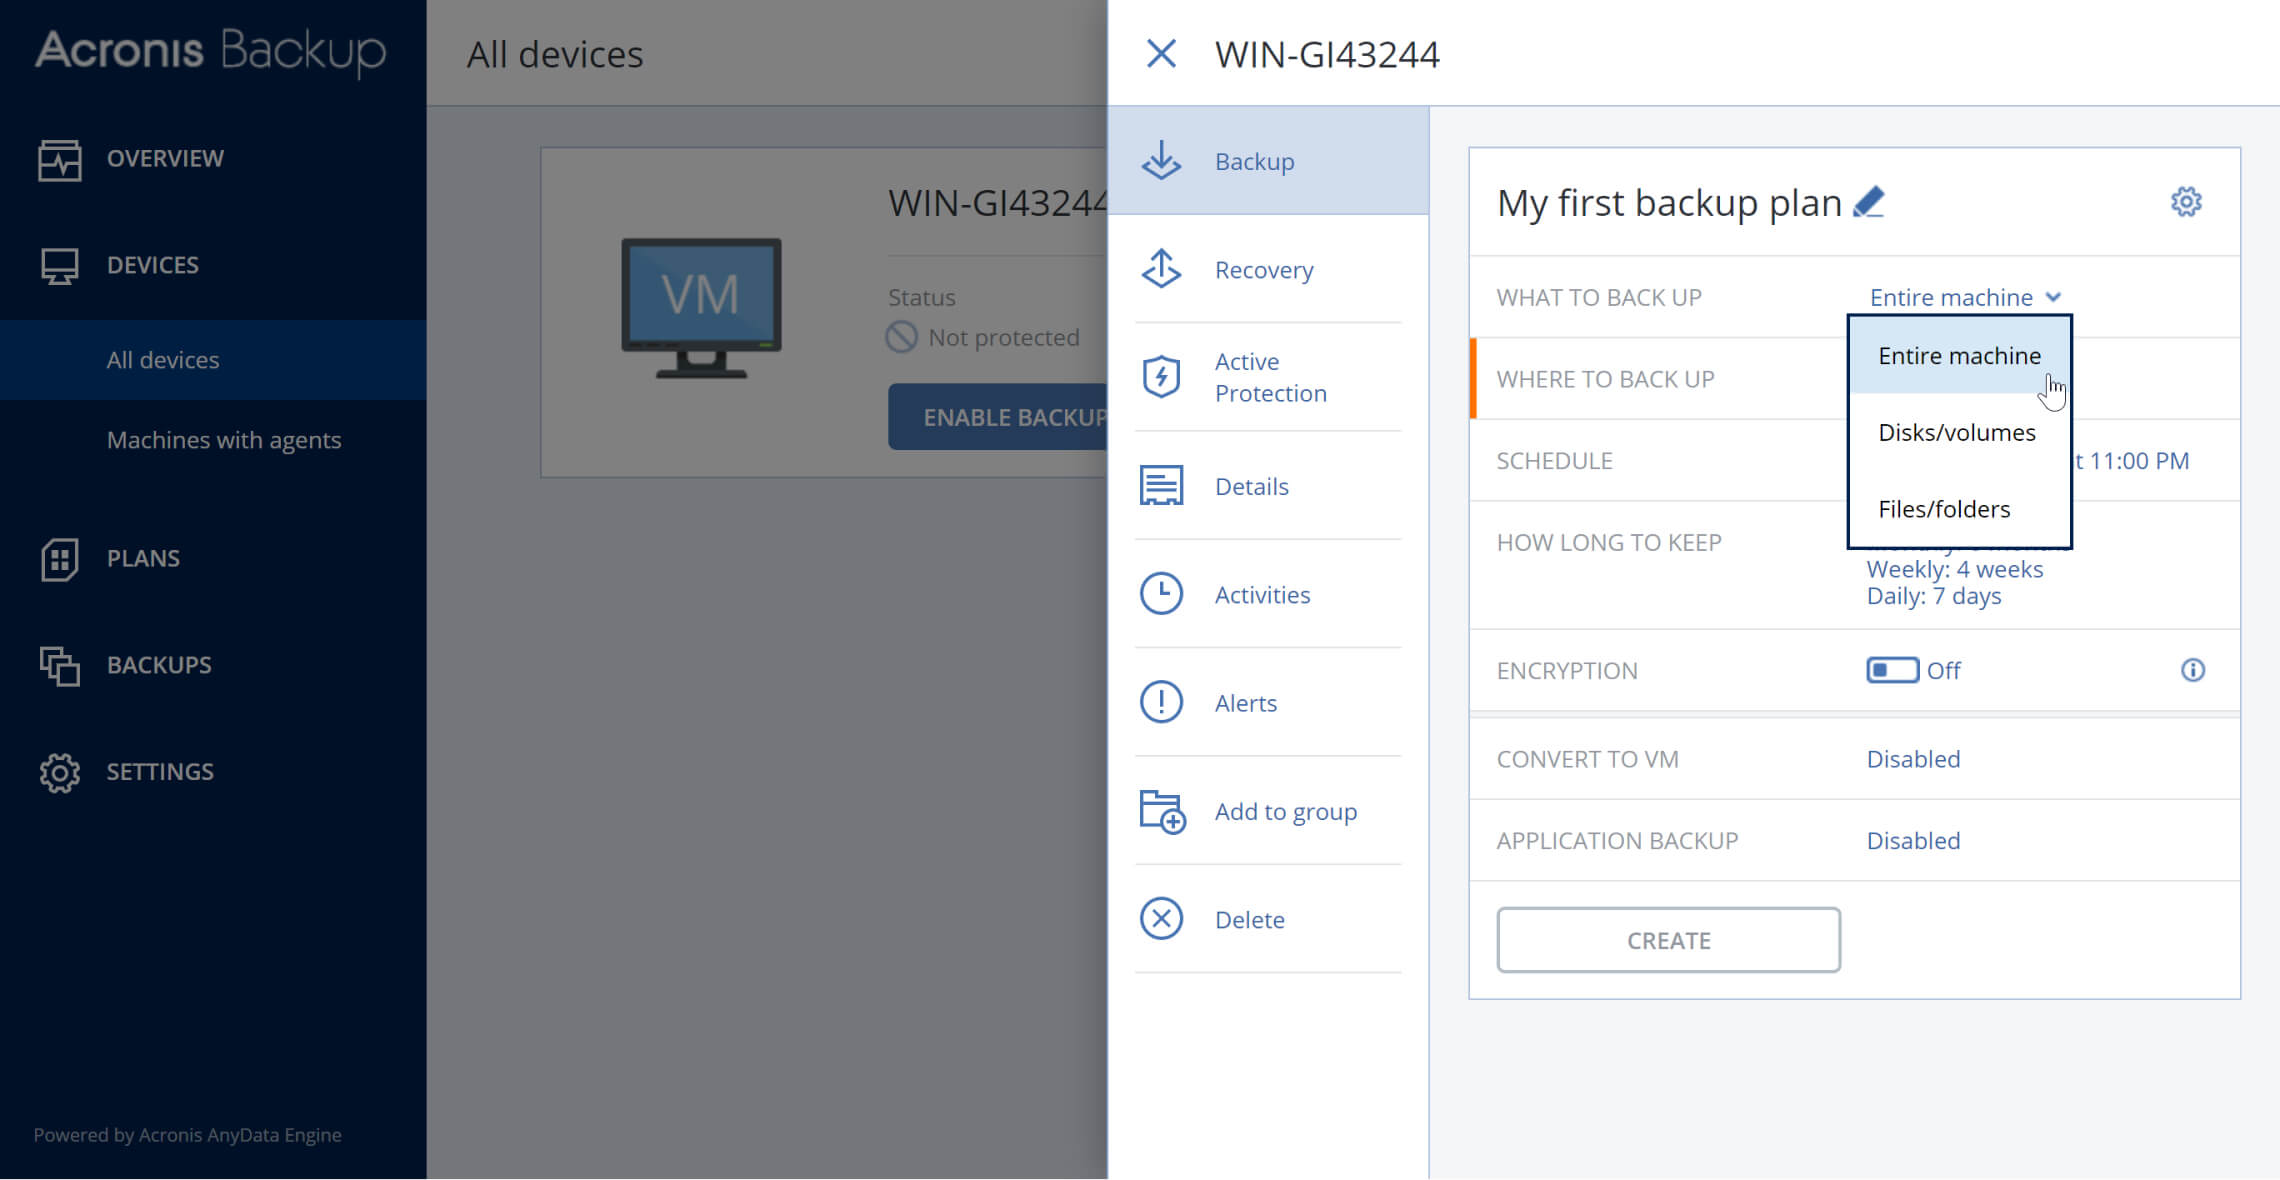Screen dimensions: 2280x1180
Task: Click the Add to group folder icon
Action: (1162, 811)
